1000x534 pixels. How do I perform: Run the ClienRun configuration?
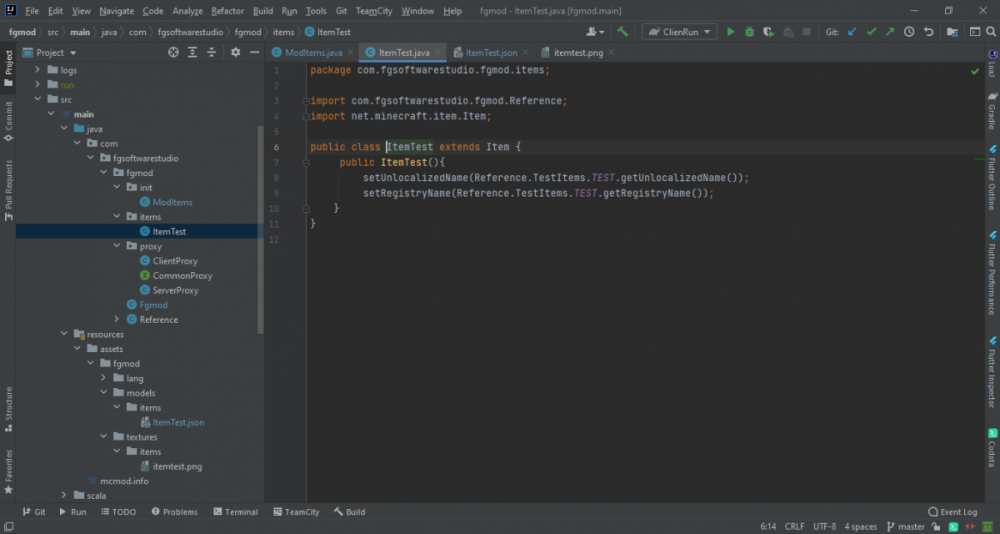pos(731,32)
